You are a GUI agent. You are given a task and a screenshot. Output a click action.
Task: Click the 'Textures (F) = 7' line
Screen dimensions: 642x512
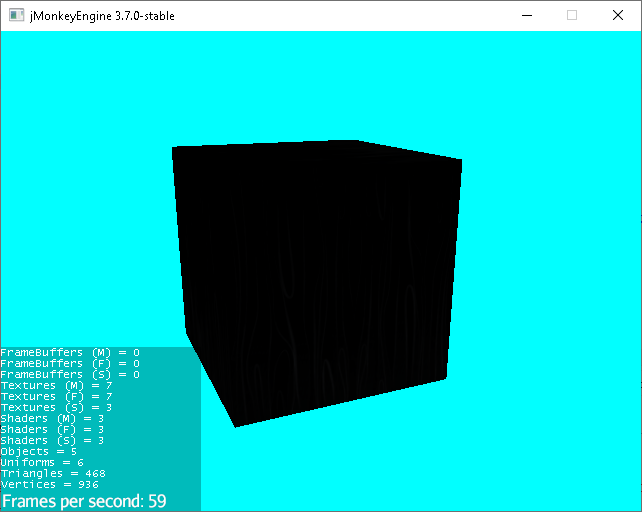click(56, 397)
